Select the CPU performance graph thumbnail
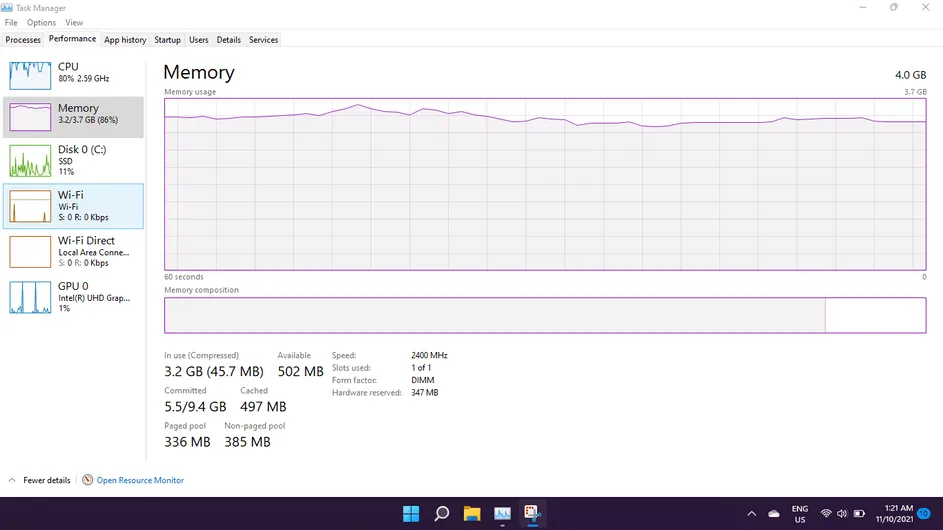 tap(30, 75)
